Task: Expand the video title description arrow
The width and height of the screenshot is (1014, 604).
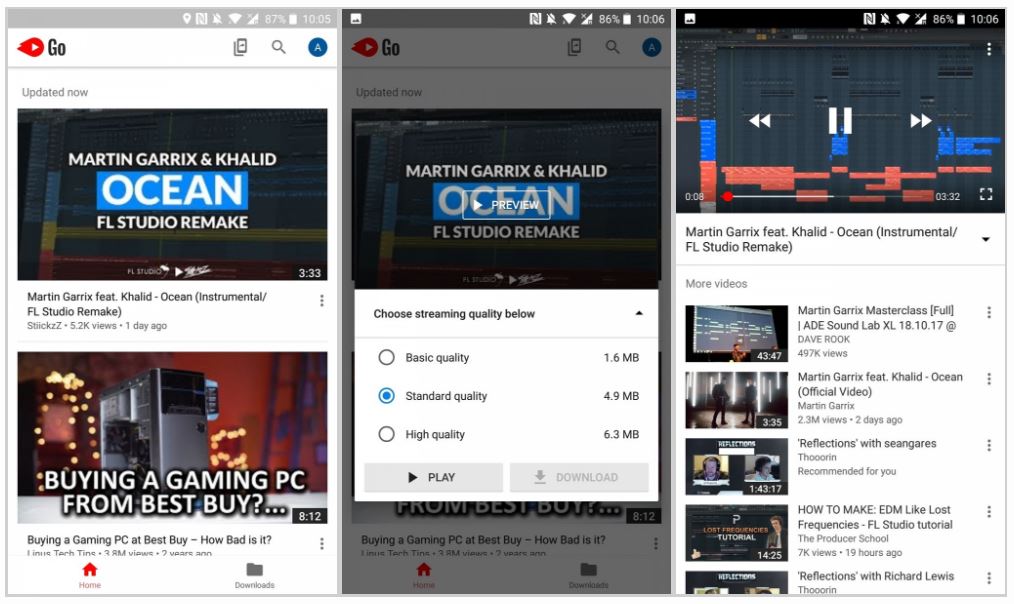Action: click(x=986, y=240)
